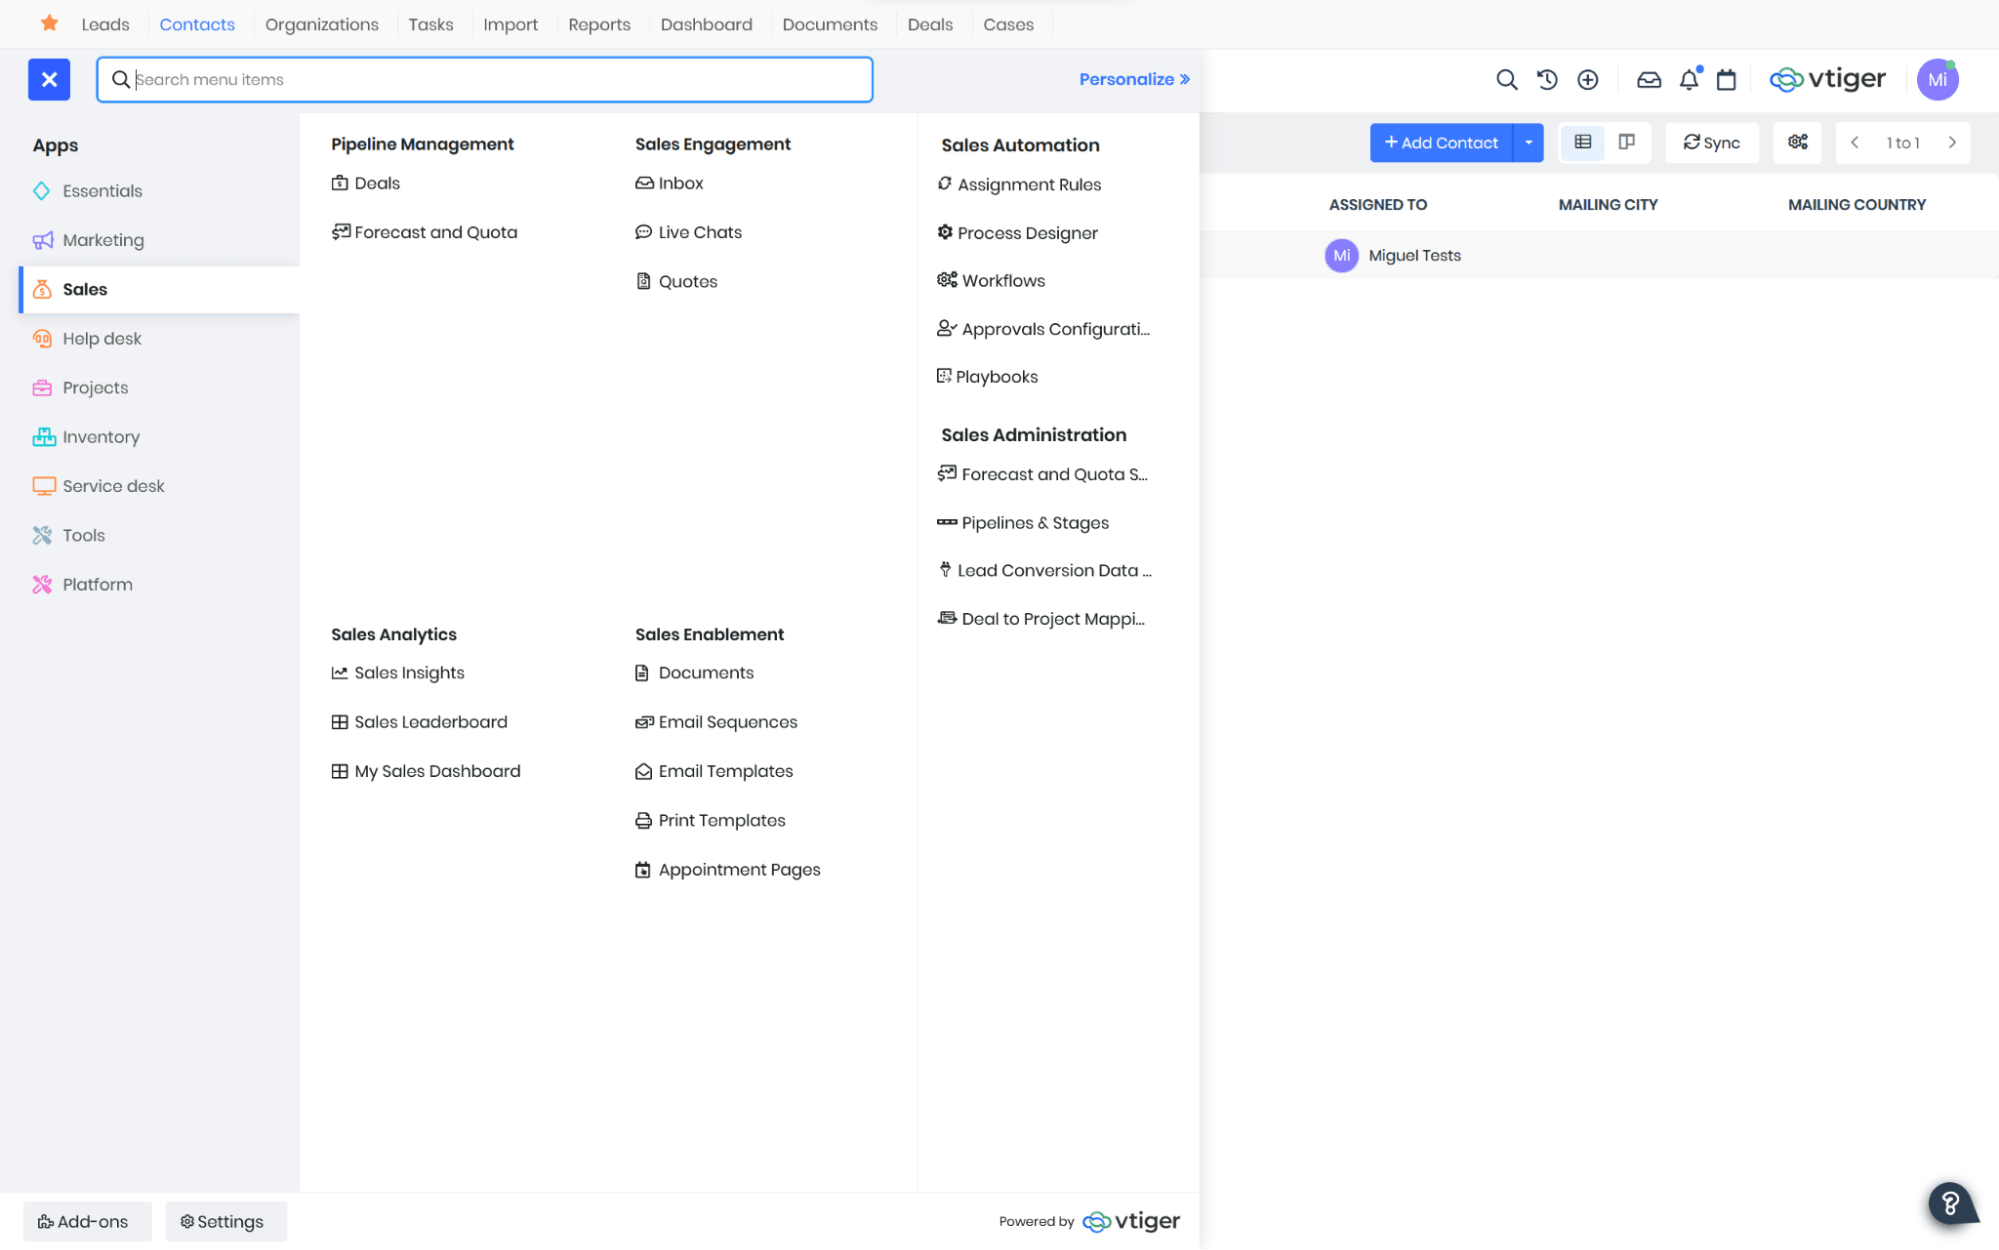This screenshot has width=1999, height=1250.
Task: Open the Sales Insights analytics icon
Action: (340, 673)
